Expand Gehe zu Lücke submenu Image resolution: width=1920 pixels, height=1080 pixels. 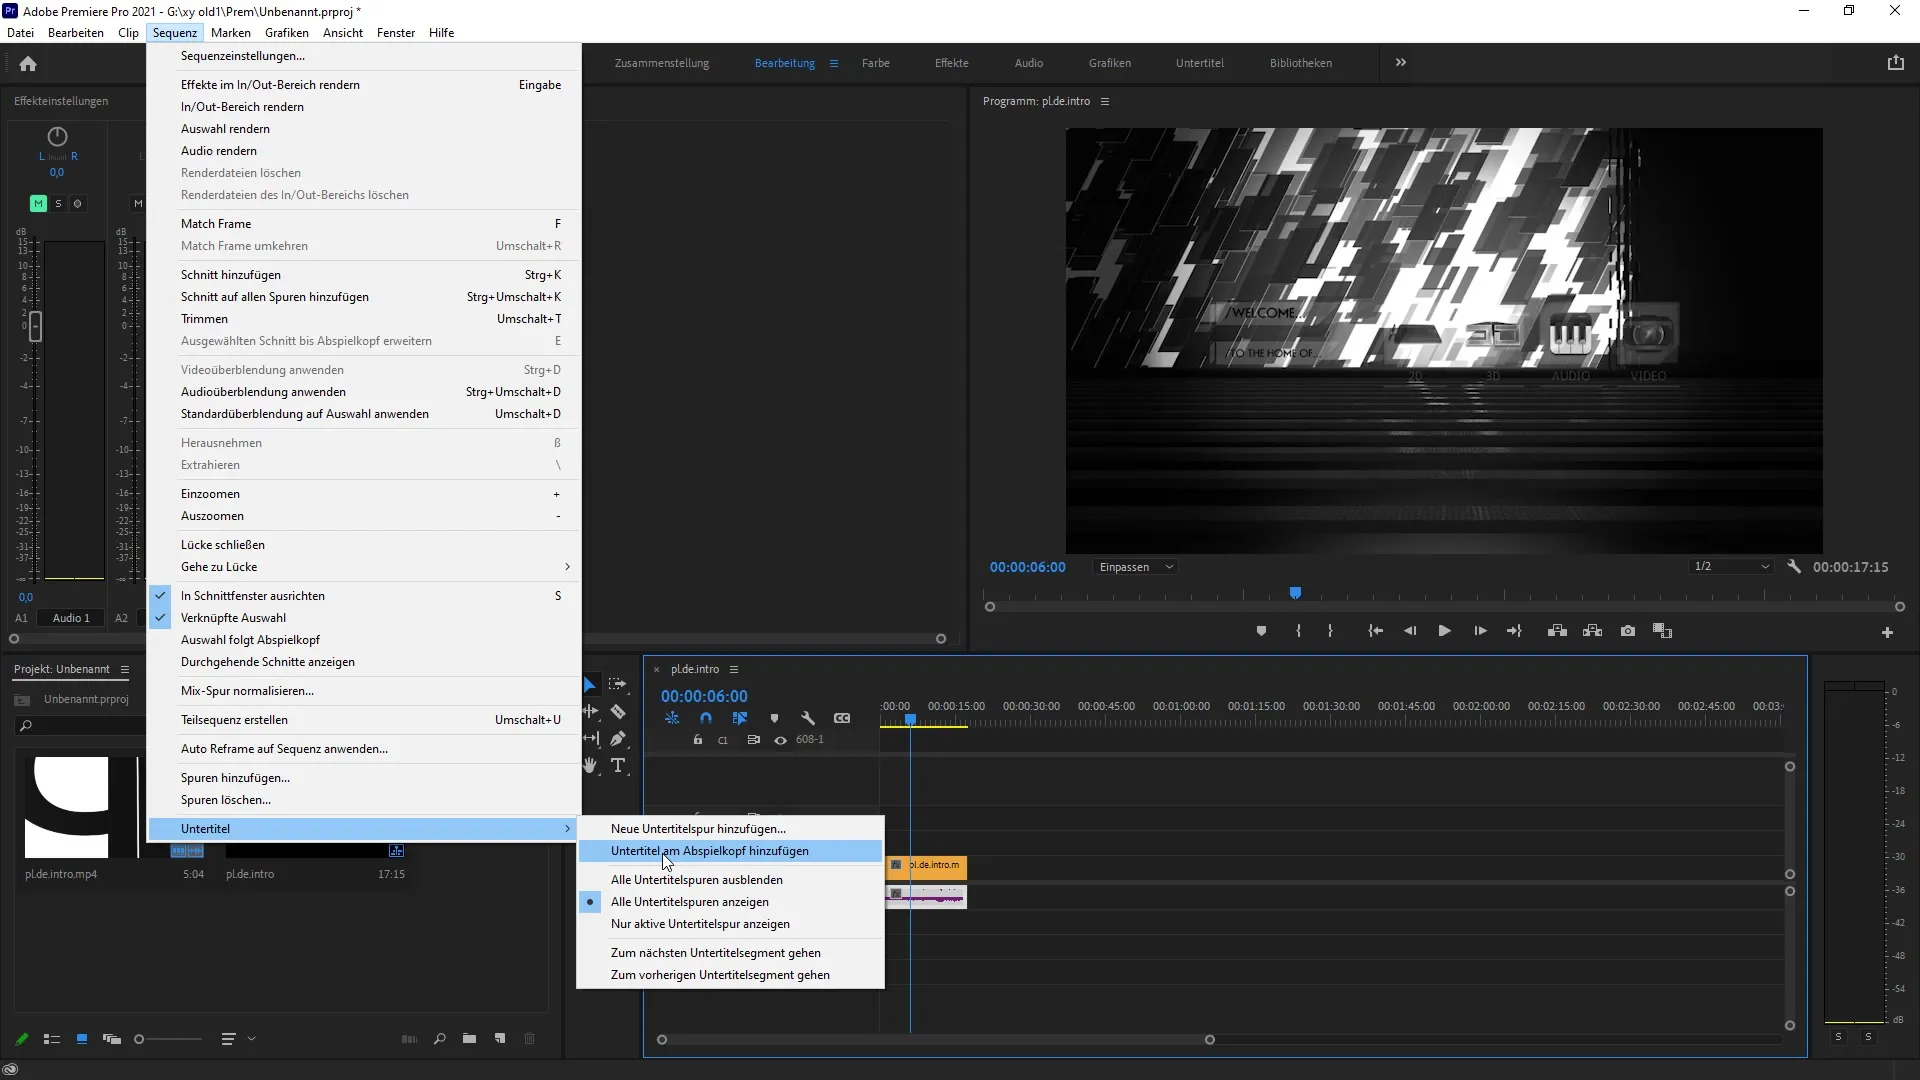click(x=364, y=567)
